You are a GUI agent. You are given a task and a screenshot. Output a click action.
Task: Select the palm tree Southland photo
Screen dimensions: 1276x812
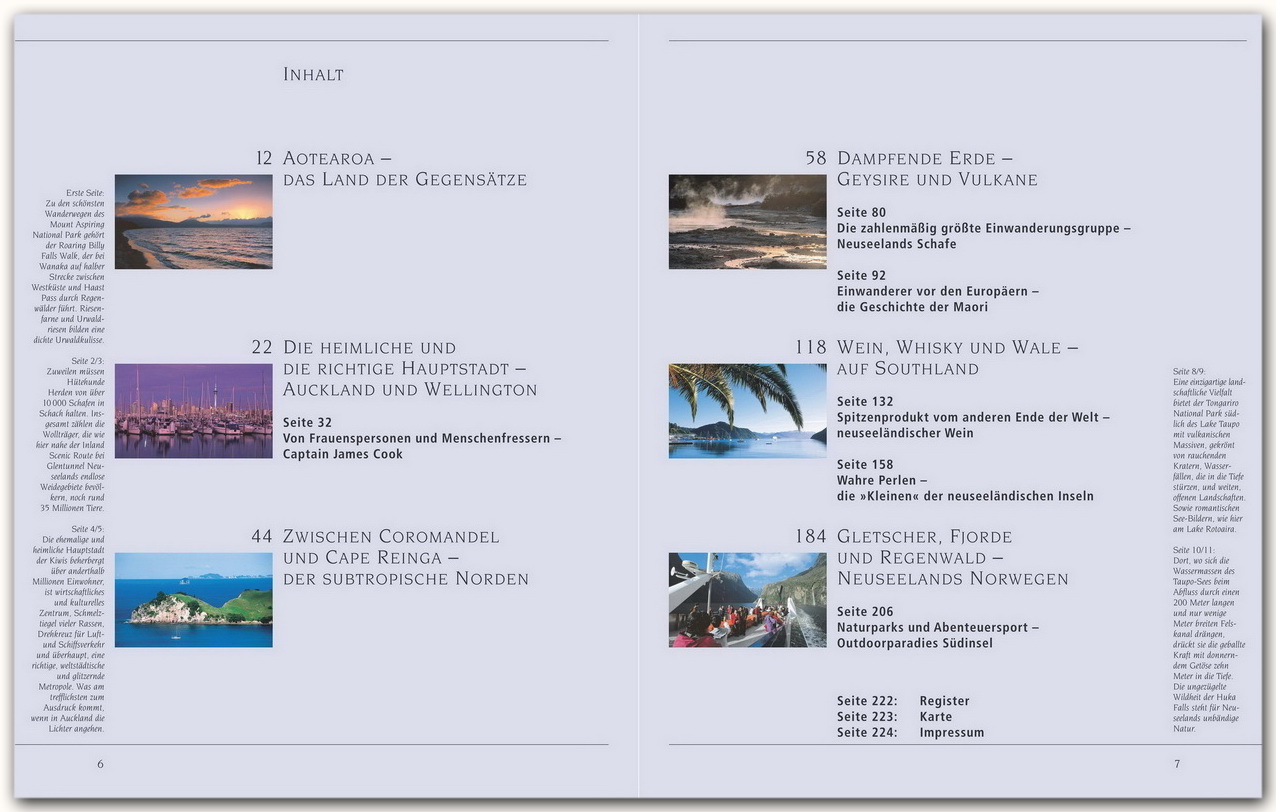coord(747,411)
